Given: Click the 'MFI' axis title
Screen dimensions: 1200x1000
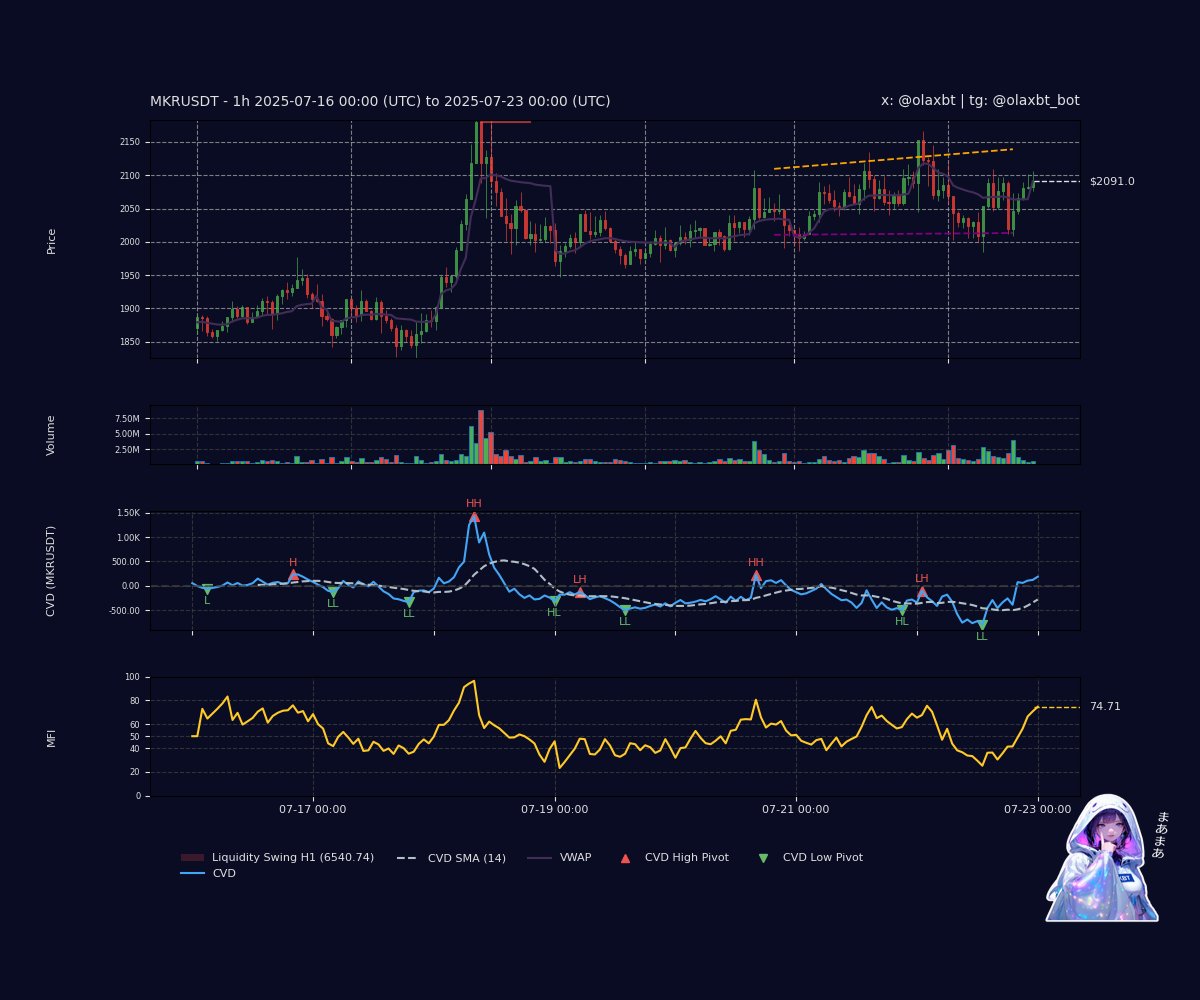Looking at the screenshot, I should click(x=51, y=738).
